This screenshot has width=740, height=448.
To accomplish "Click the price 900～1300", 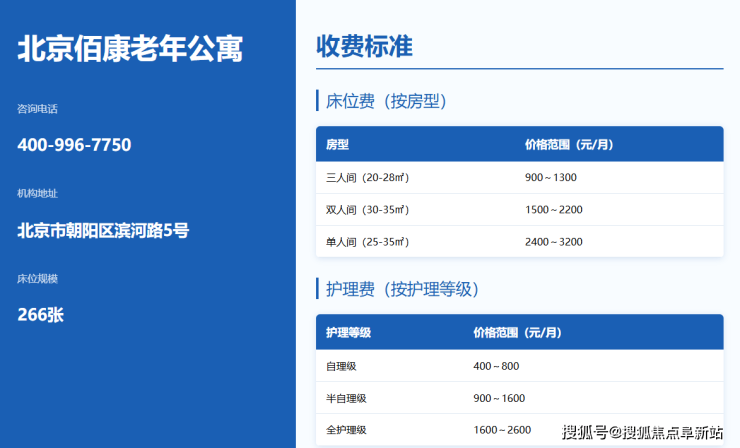I will click(551, 178).
